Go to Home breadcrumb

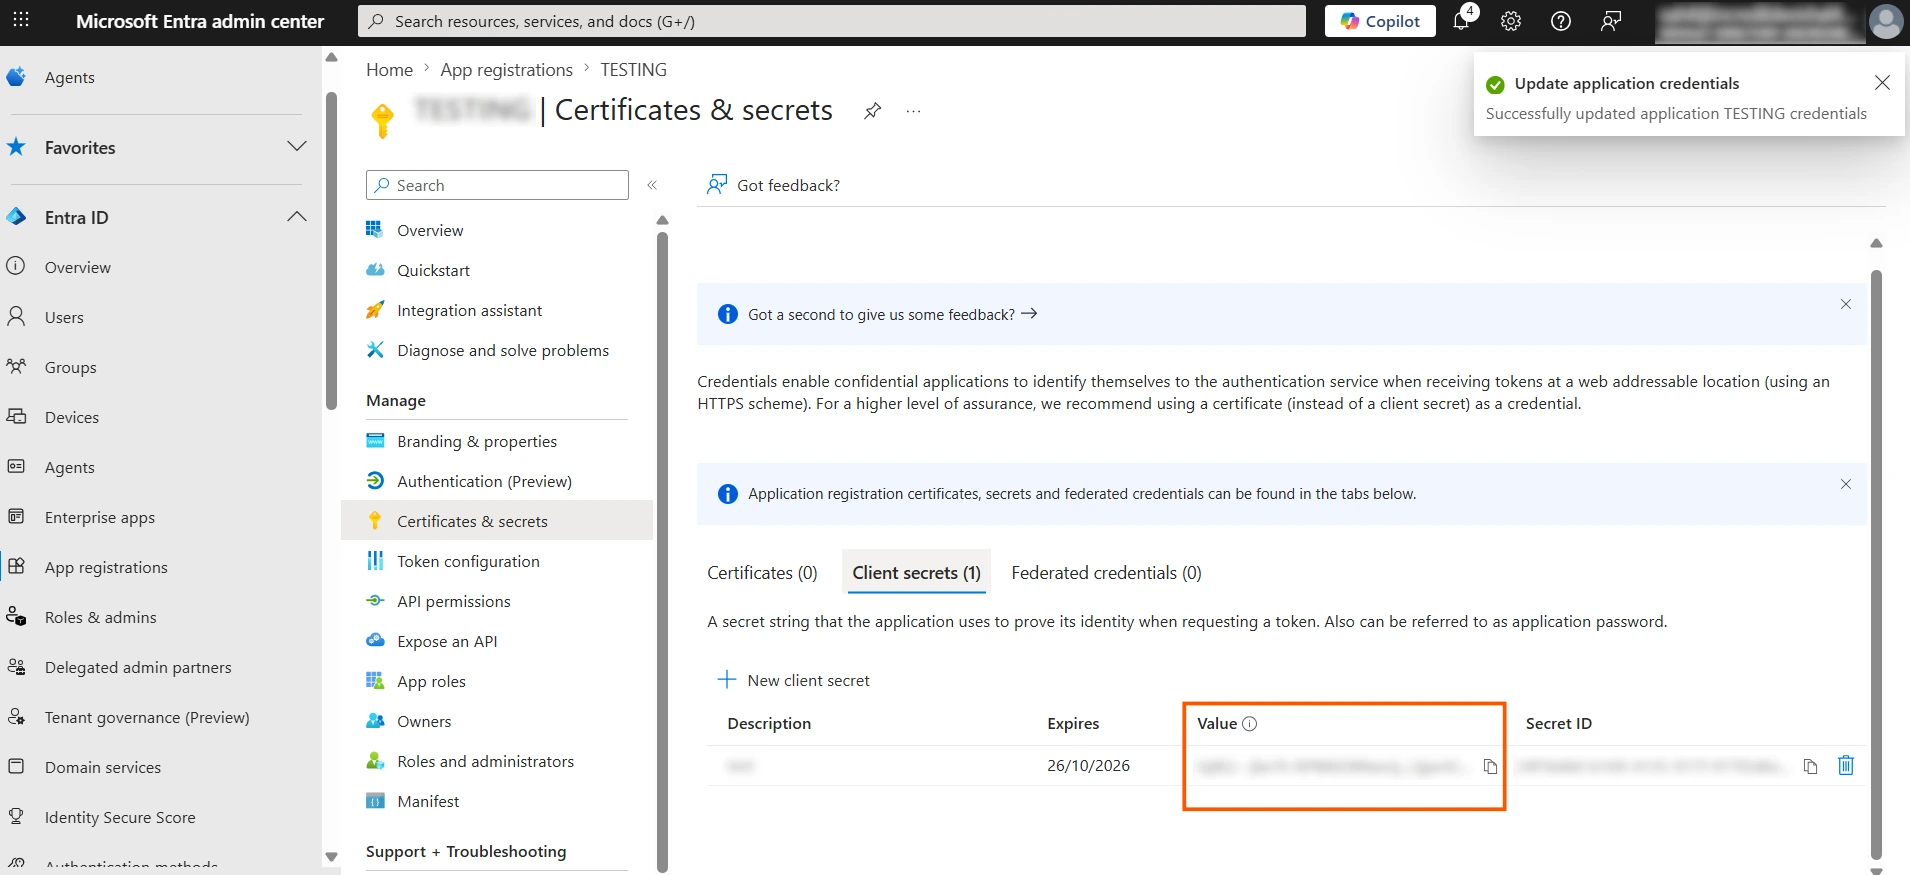389,70
